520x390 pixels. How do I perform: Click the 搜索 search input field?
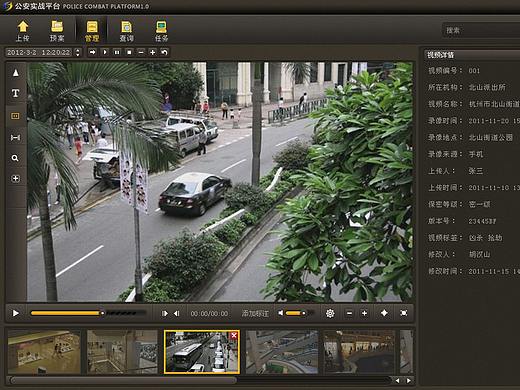481,30
